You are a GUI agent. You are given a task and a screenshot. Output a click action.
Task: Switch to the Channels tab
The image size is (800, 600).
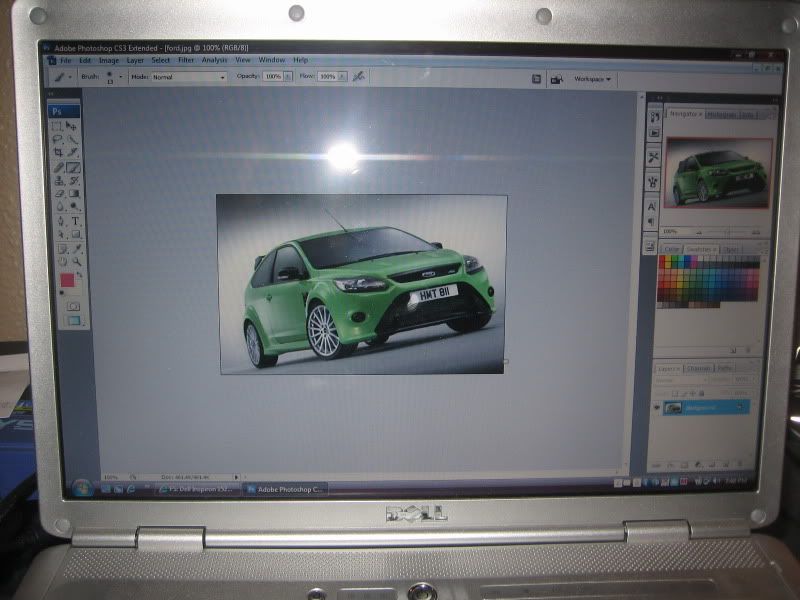pos(698,368)
